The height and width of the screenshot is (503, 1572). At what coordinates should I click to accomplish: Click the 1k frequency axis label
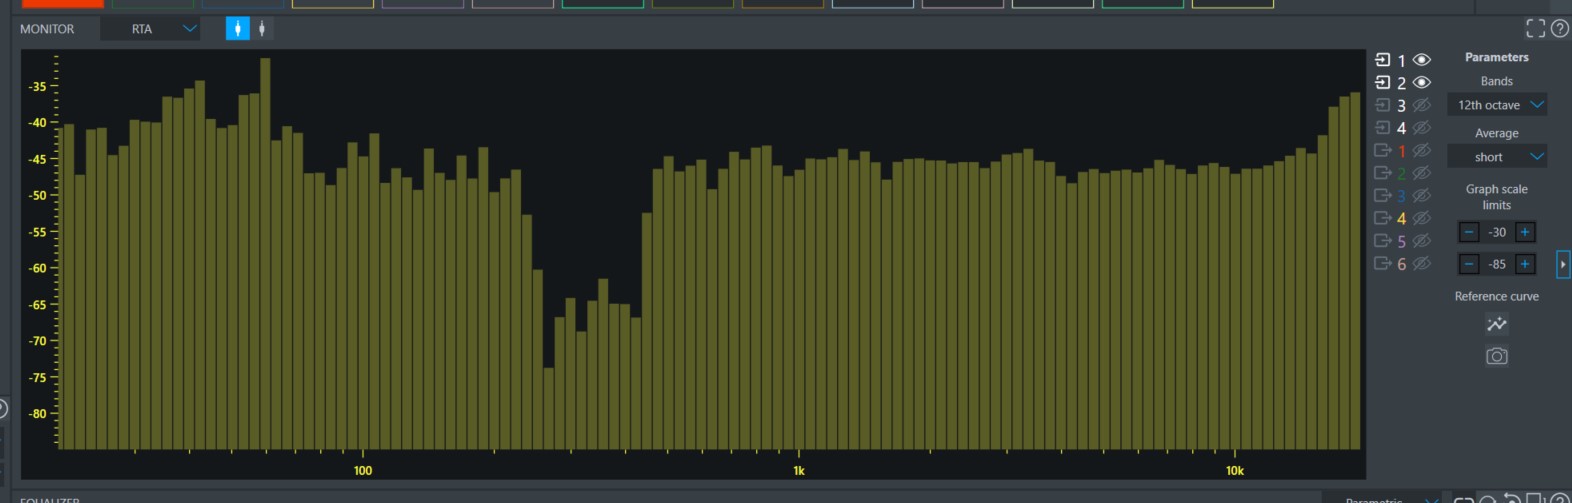coord(799,470)
